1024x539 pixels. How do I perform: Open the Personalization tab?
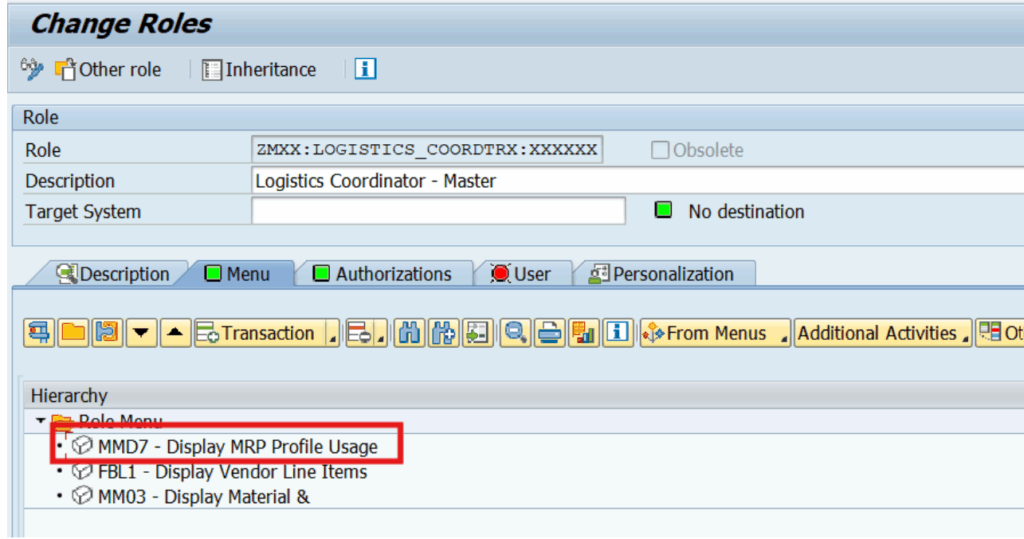pos(661,274)
